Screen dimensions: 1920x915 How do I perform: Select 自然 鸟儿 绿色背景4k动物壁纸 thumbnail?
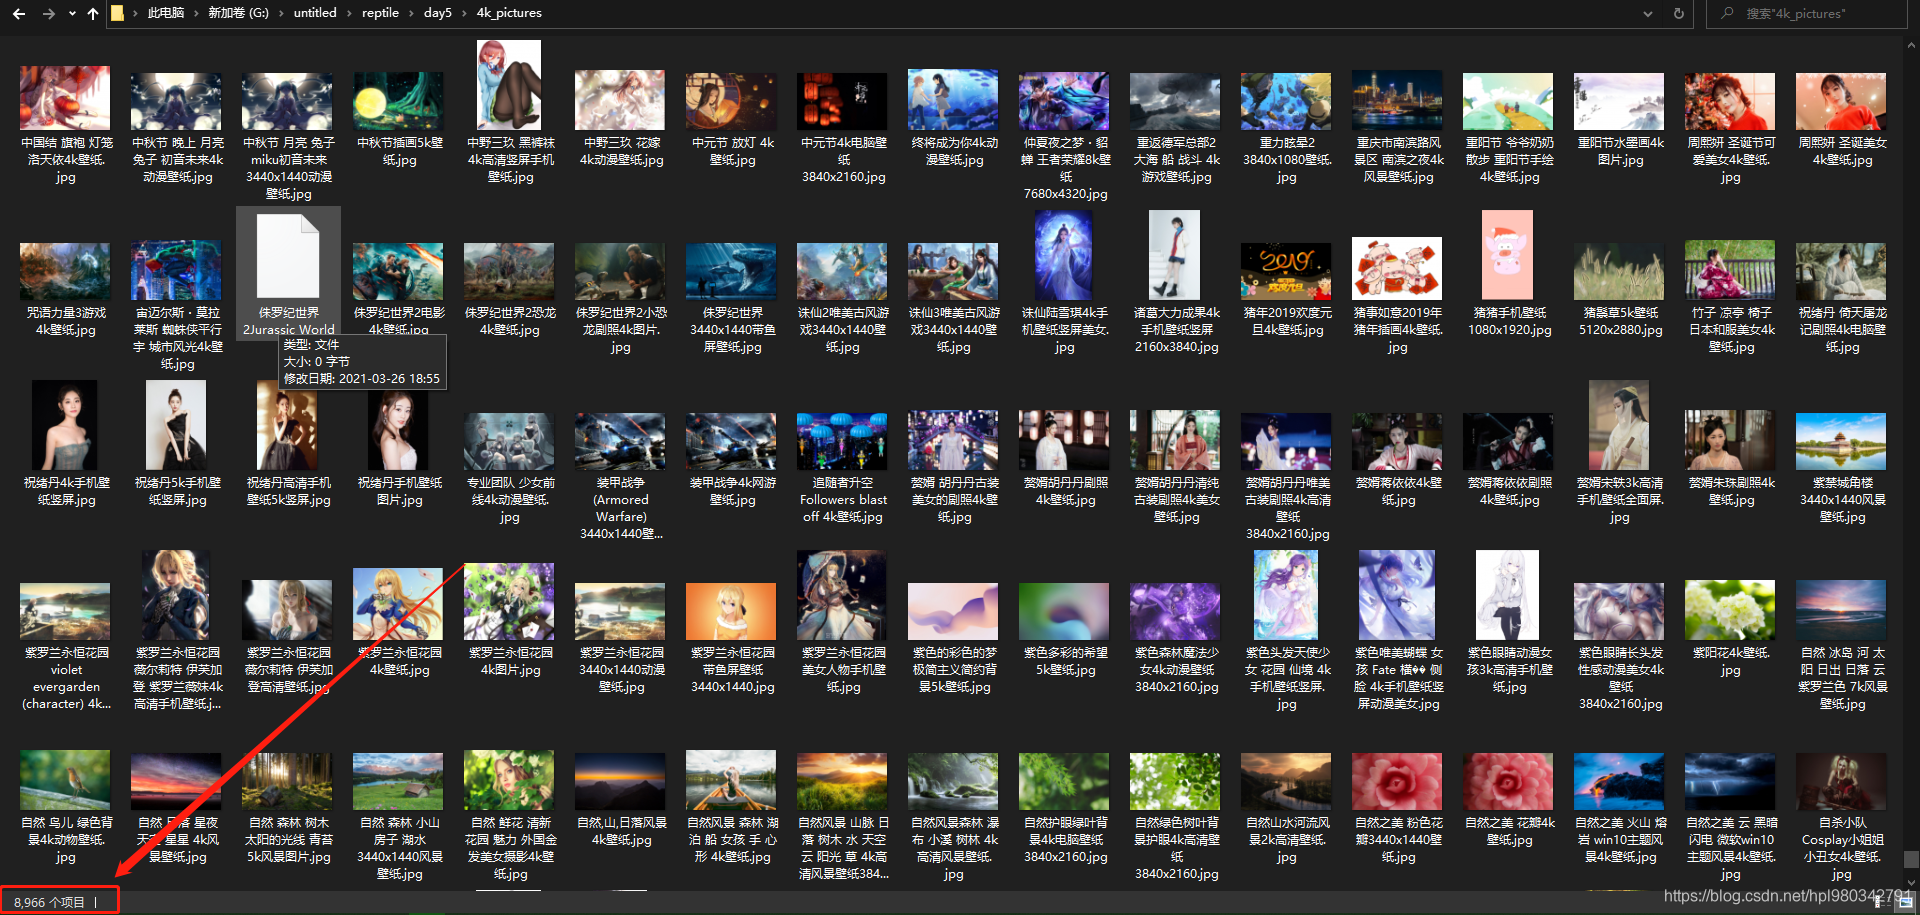pyautogui.click(x=65, y=780)
